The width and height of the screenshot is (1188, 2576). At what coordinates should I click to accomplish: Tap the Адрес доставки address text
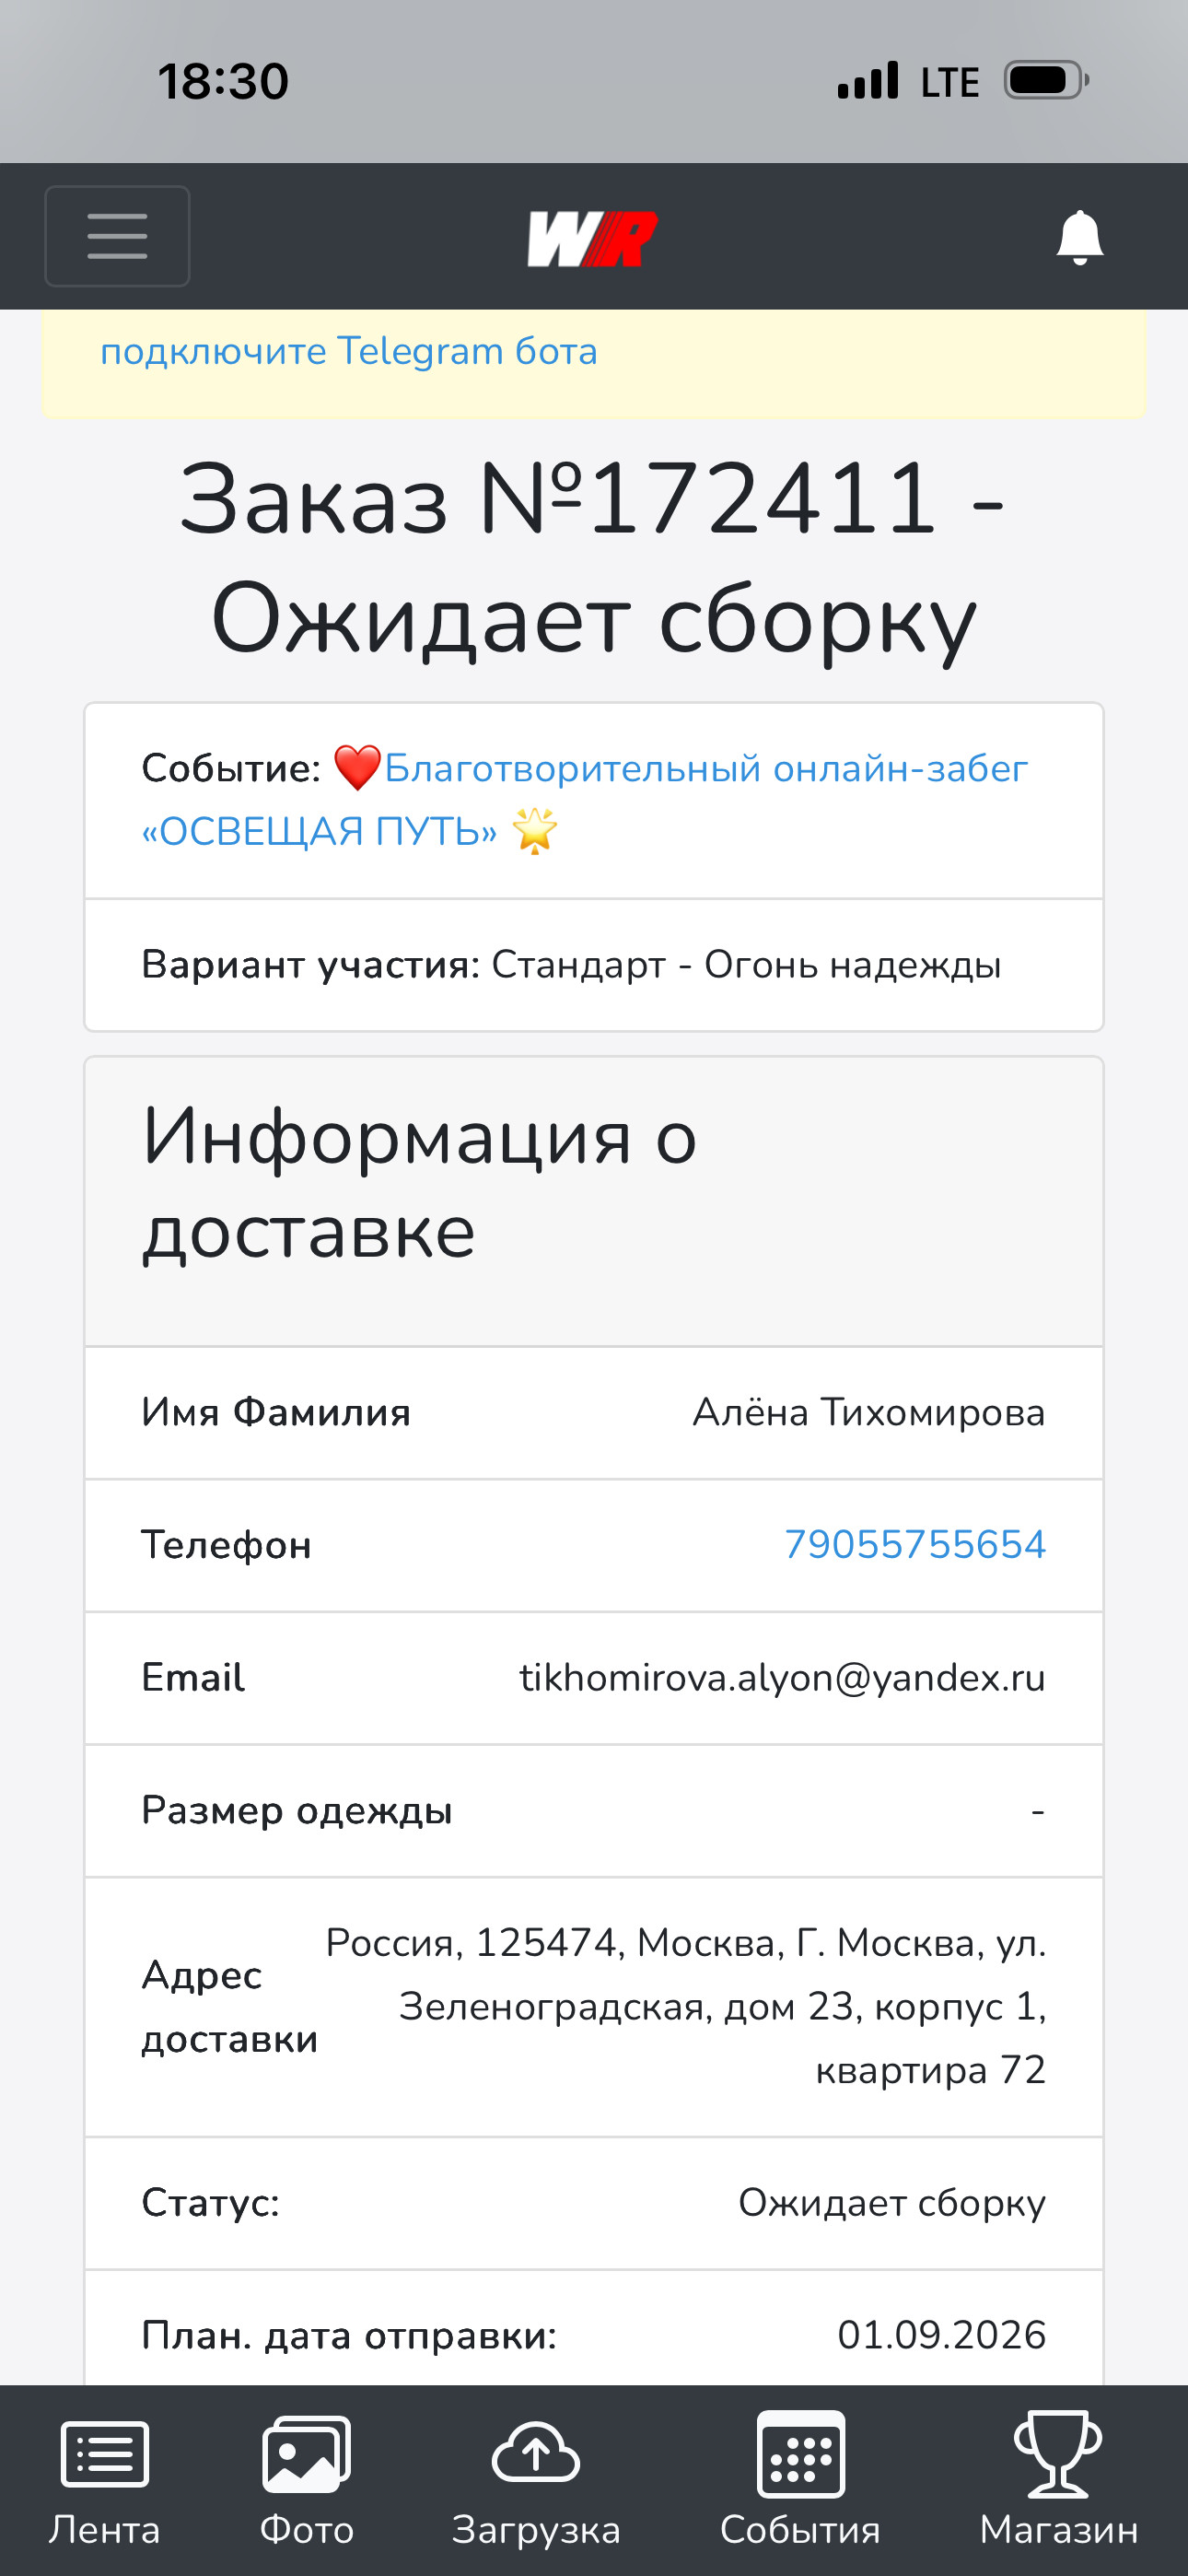pyautogui.click(x=686, y=2006)
